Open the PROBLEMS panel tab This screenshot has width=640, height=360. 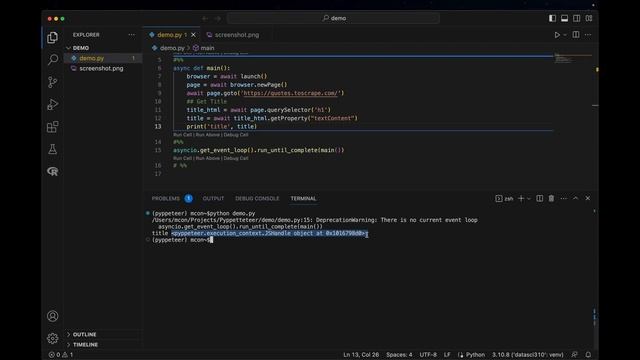(166, 198)
